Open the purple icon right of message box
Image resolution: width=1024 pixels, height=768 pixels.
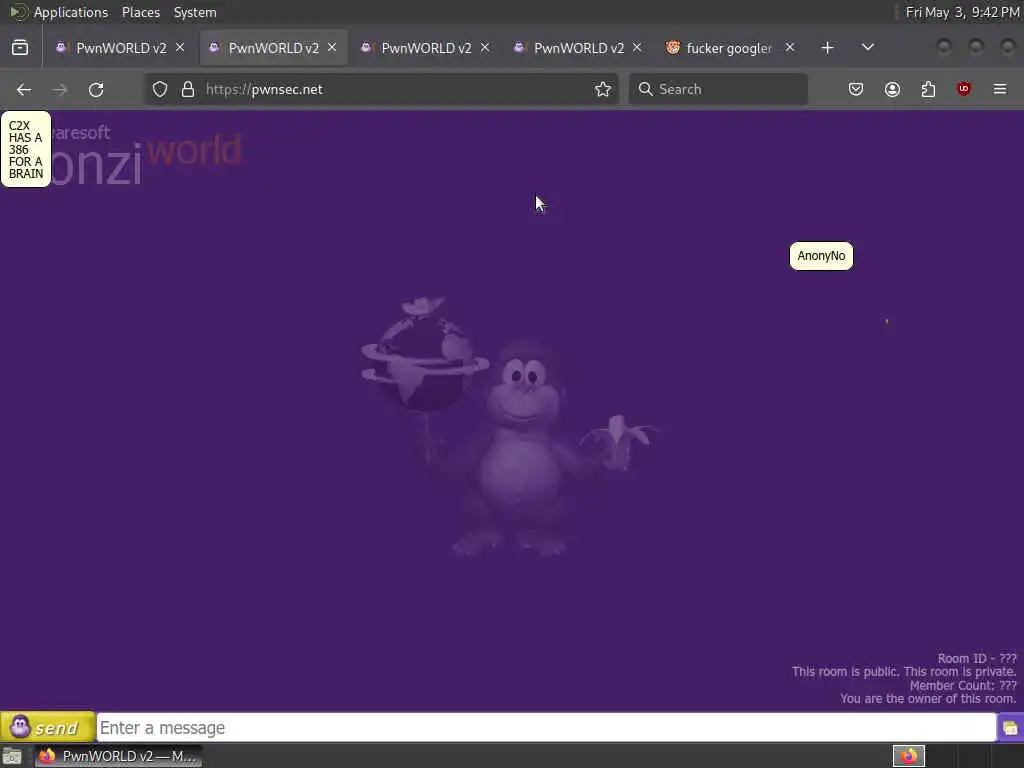coord(1010,728)
